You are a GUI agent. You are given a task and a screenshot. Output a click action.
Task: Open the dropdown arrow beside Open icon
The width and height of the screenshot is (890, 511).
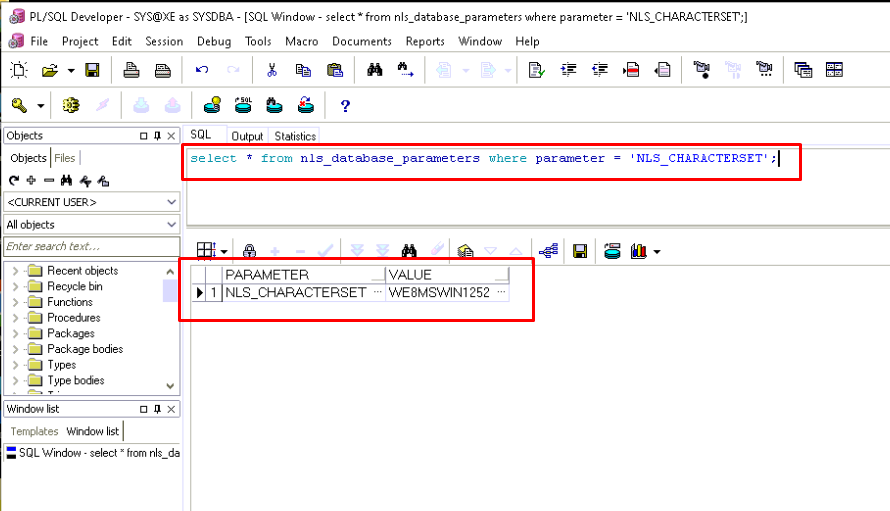pyautogui.click(x=71, y=71)
